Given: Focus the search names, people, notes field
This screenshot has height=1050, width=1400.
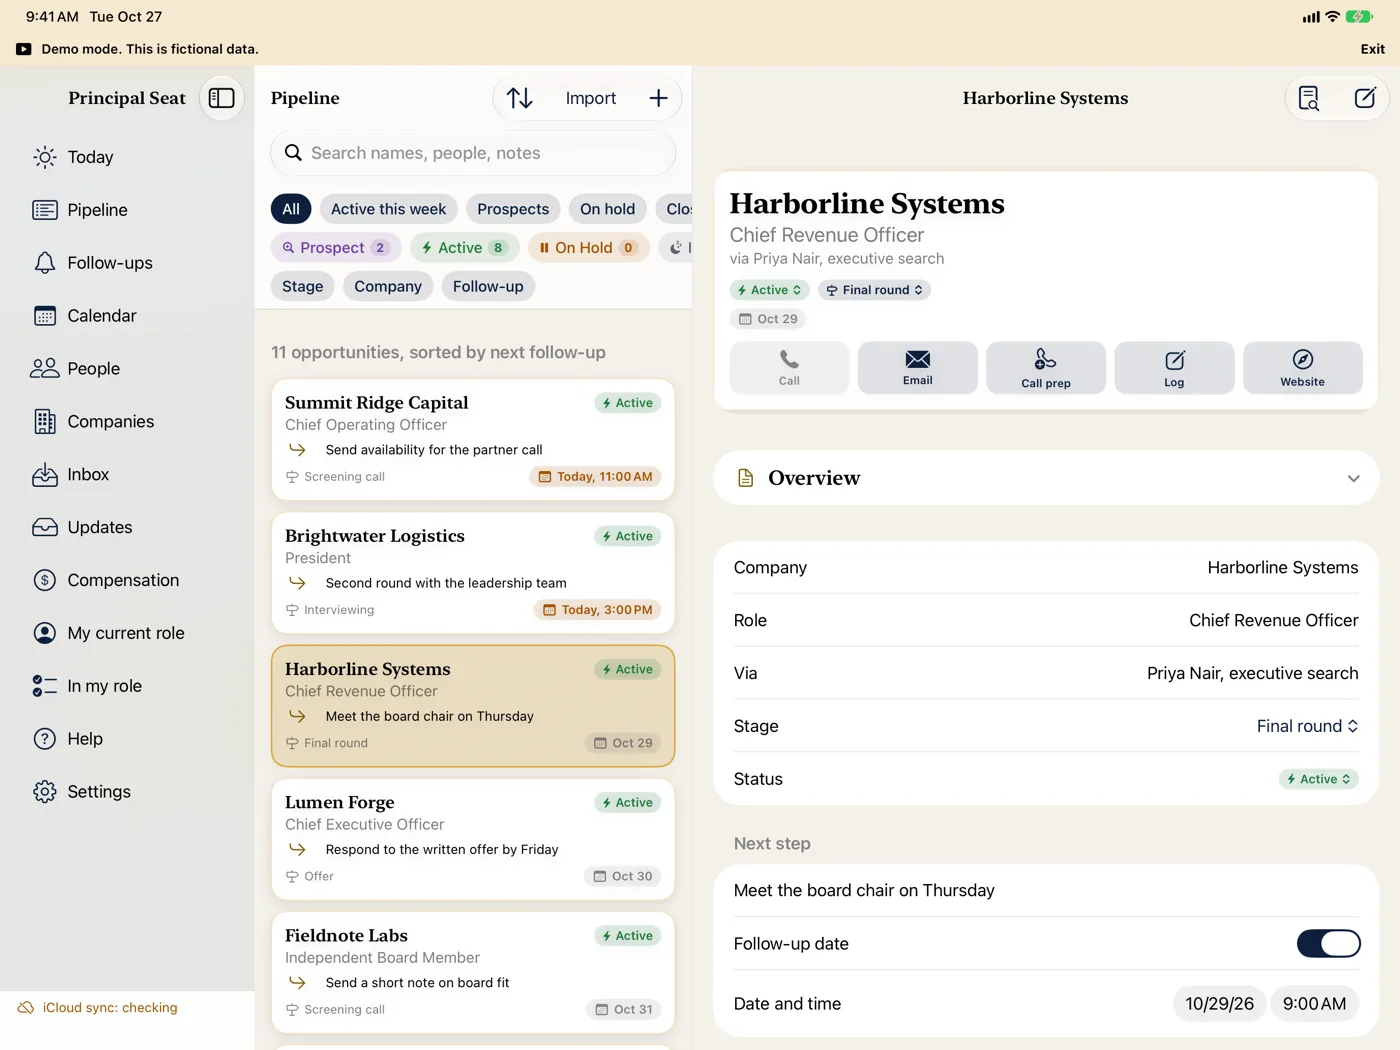Looking at the screenshot, I should click(473, 153).
